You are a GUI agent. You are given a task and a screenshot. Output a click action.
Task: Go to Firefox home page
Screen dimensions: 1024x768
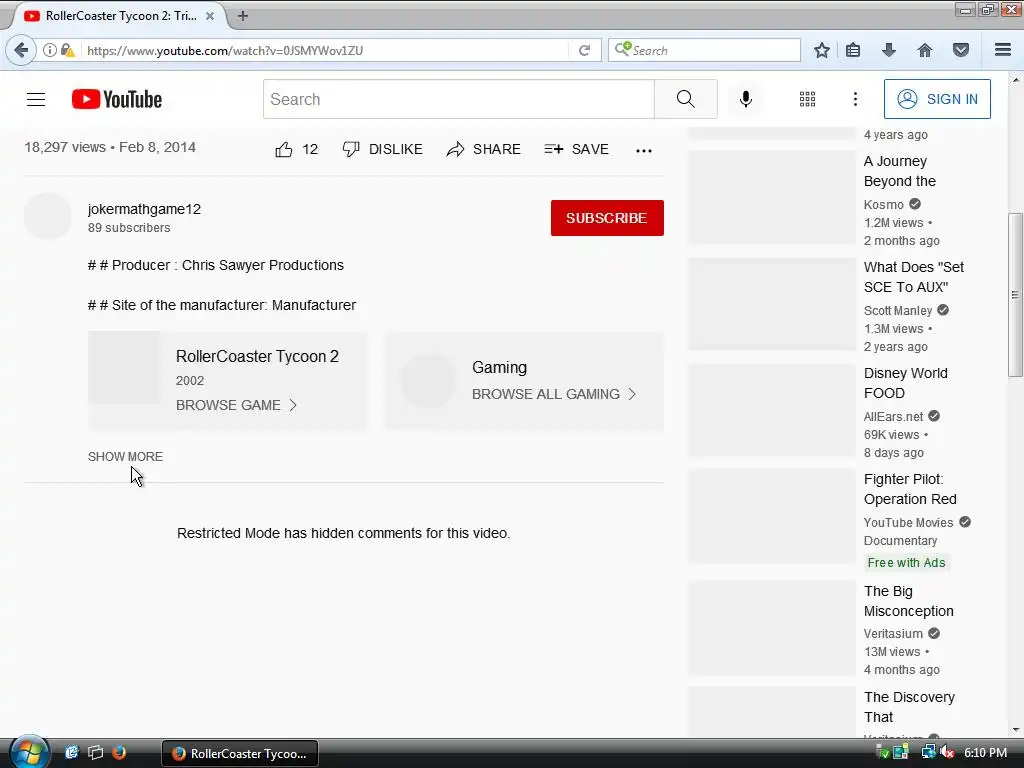pos(925,50)
